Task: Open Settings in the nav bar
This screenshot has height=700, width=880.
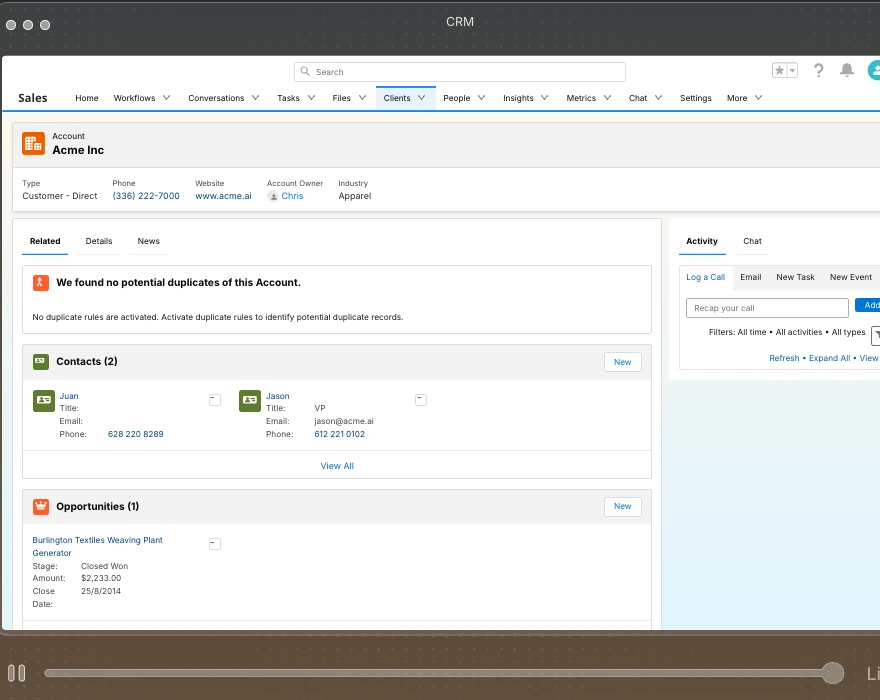Action: (x=695, y=98)
